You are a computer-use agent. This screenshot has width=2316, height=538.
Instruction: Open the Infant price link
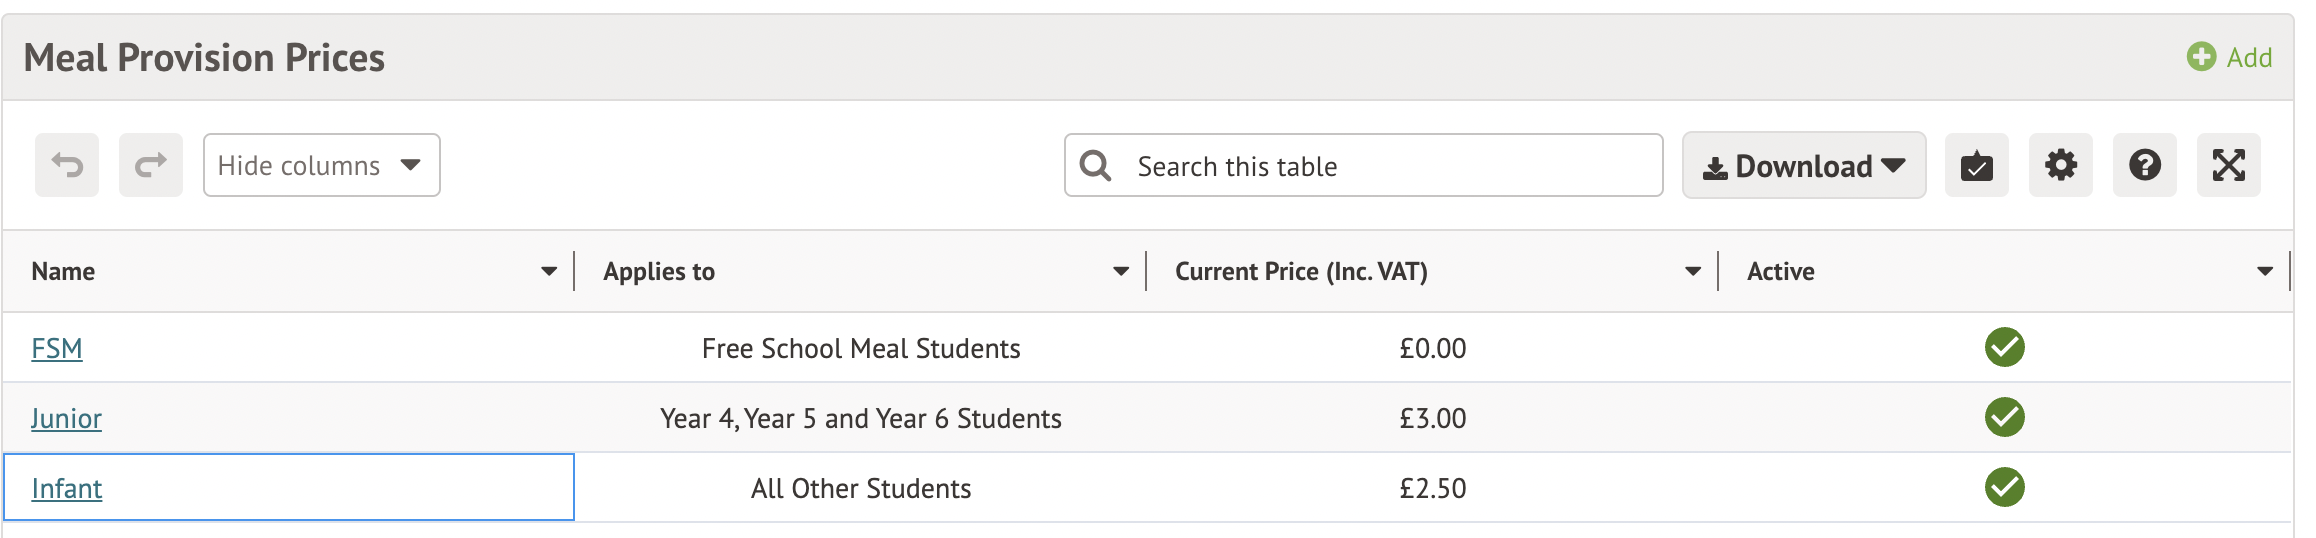(x=67, y=488)
